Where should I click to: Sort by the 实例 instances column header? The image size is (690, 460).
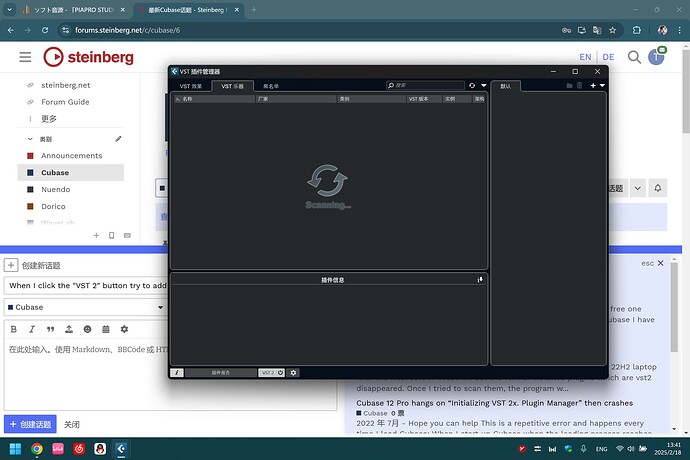coord(457,99)
